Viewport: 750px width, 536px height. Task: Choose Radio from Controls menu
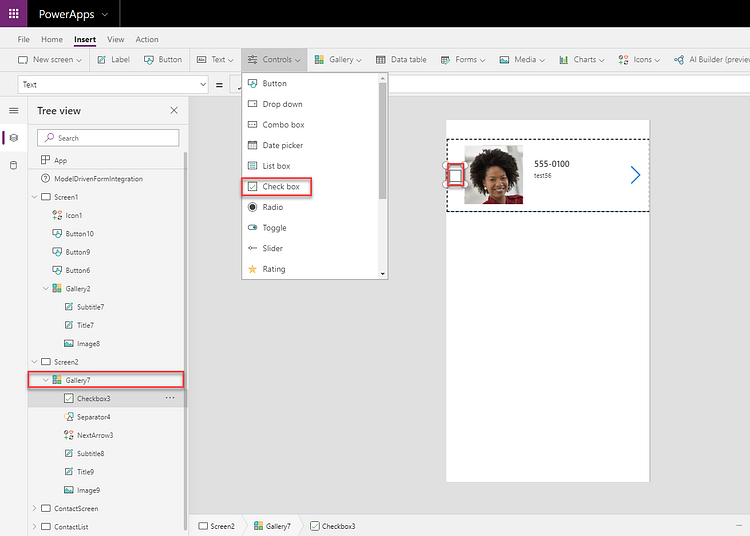(x=310, y=207)
